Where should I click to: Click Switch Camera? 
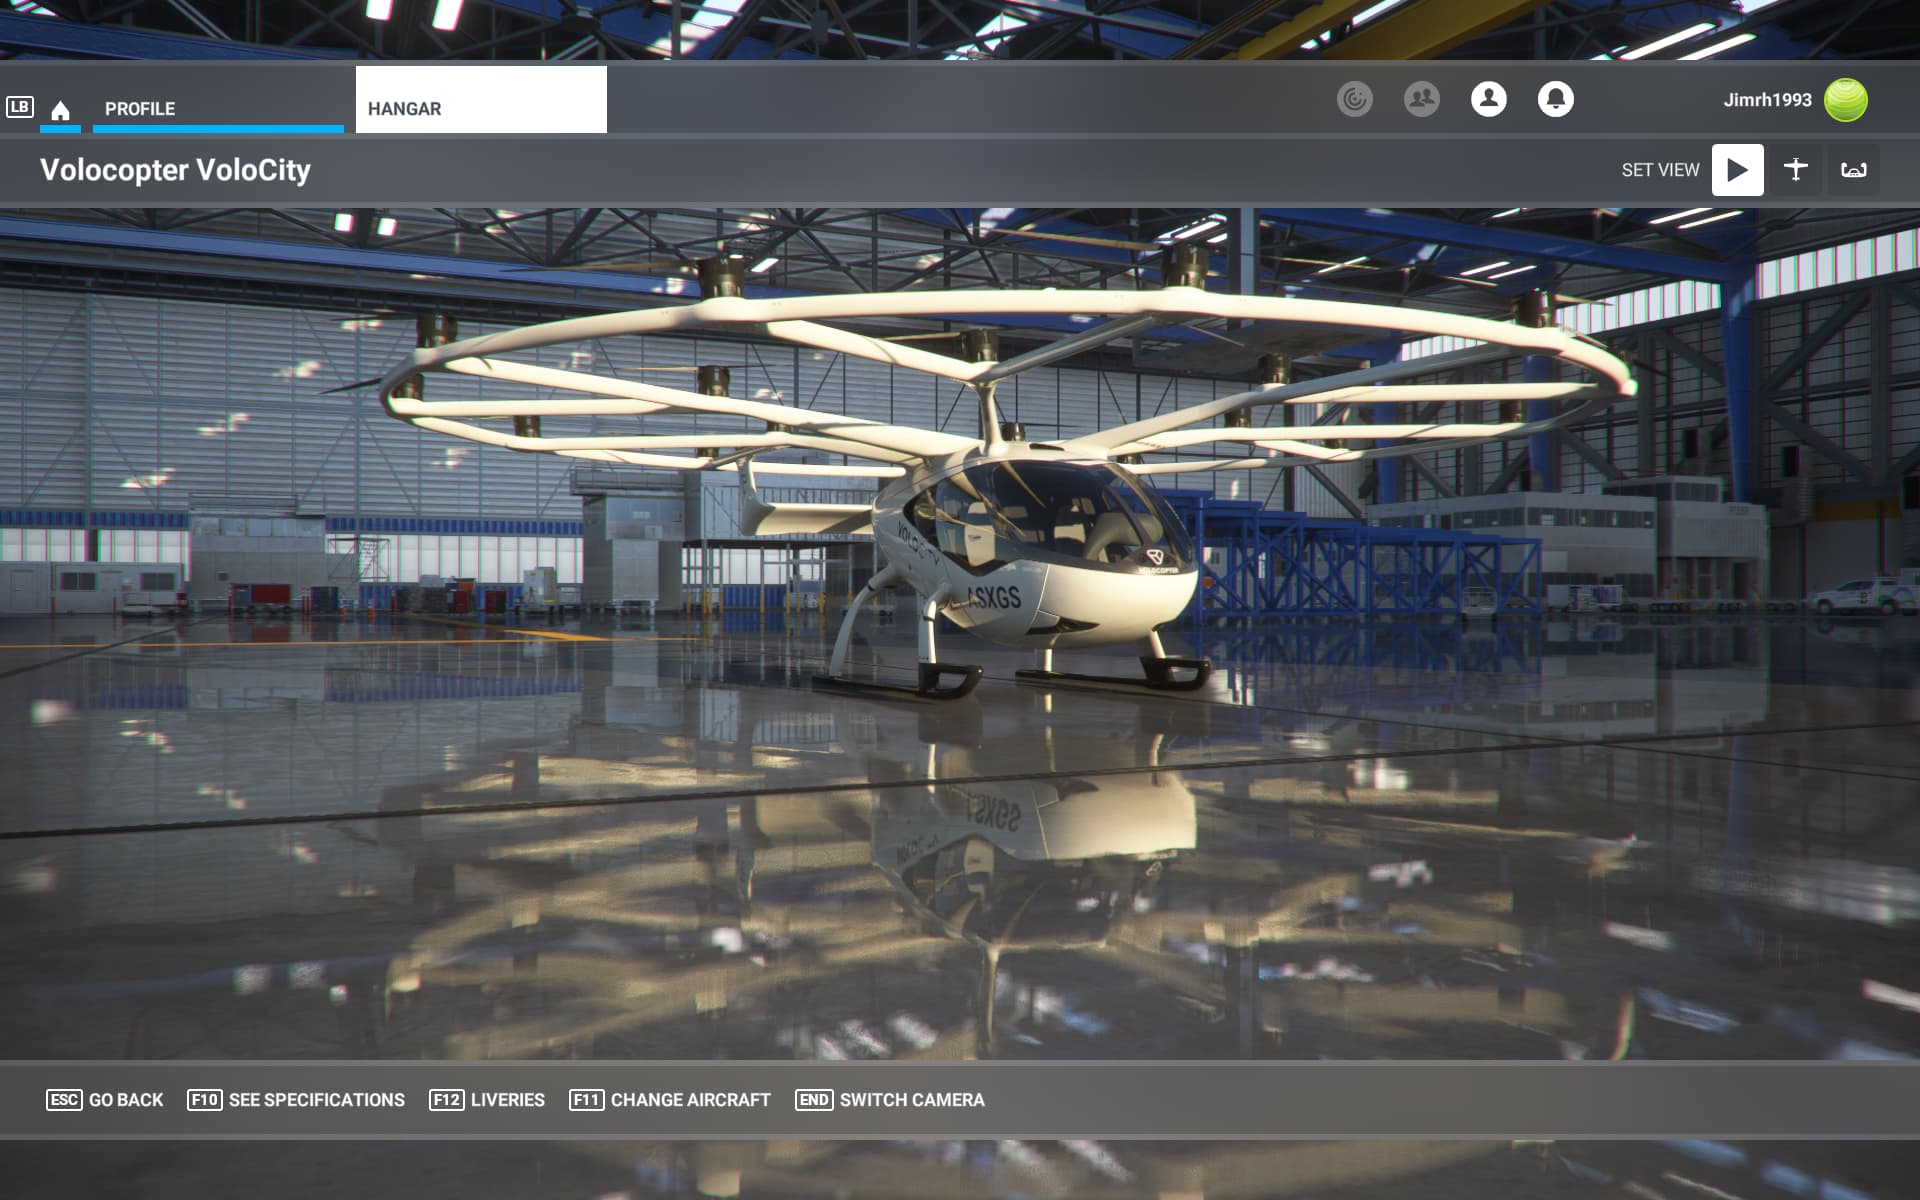(x=890, y=1100)
